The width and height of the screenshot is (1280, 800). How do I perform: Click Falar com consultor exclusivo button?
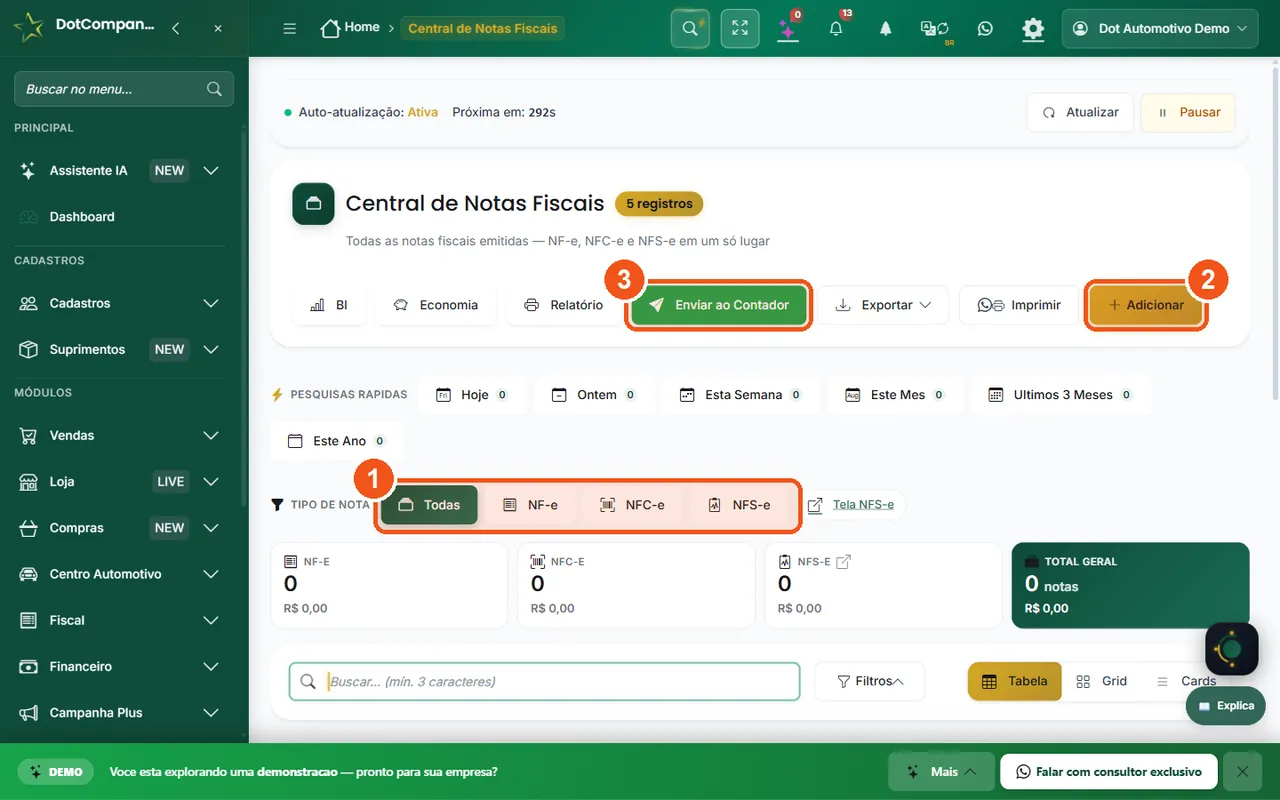(x=1109, y=772)
